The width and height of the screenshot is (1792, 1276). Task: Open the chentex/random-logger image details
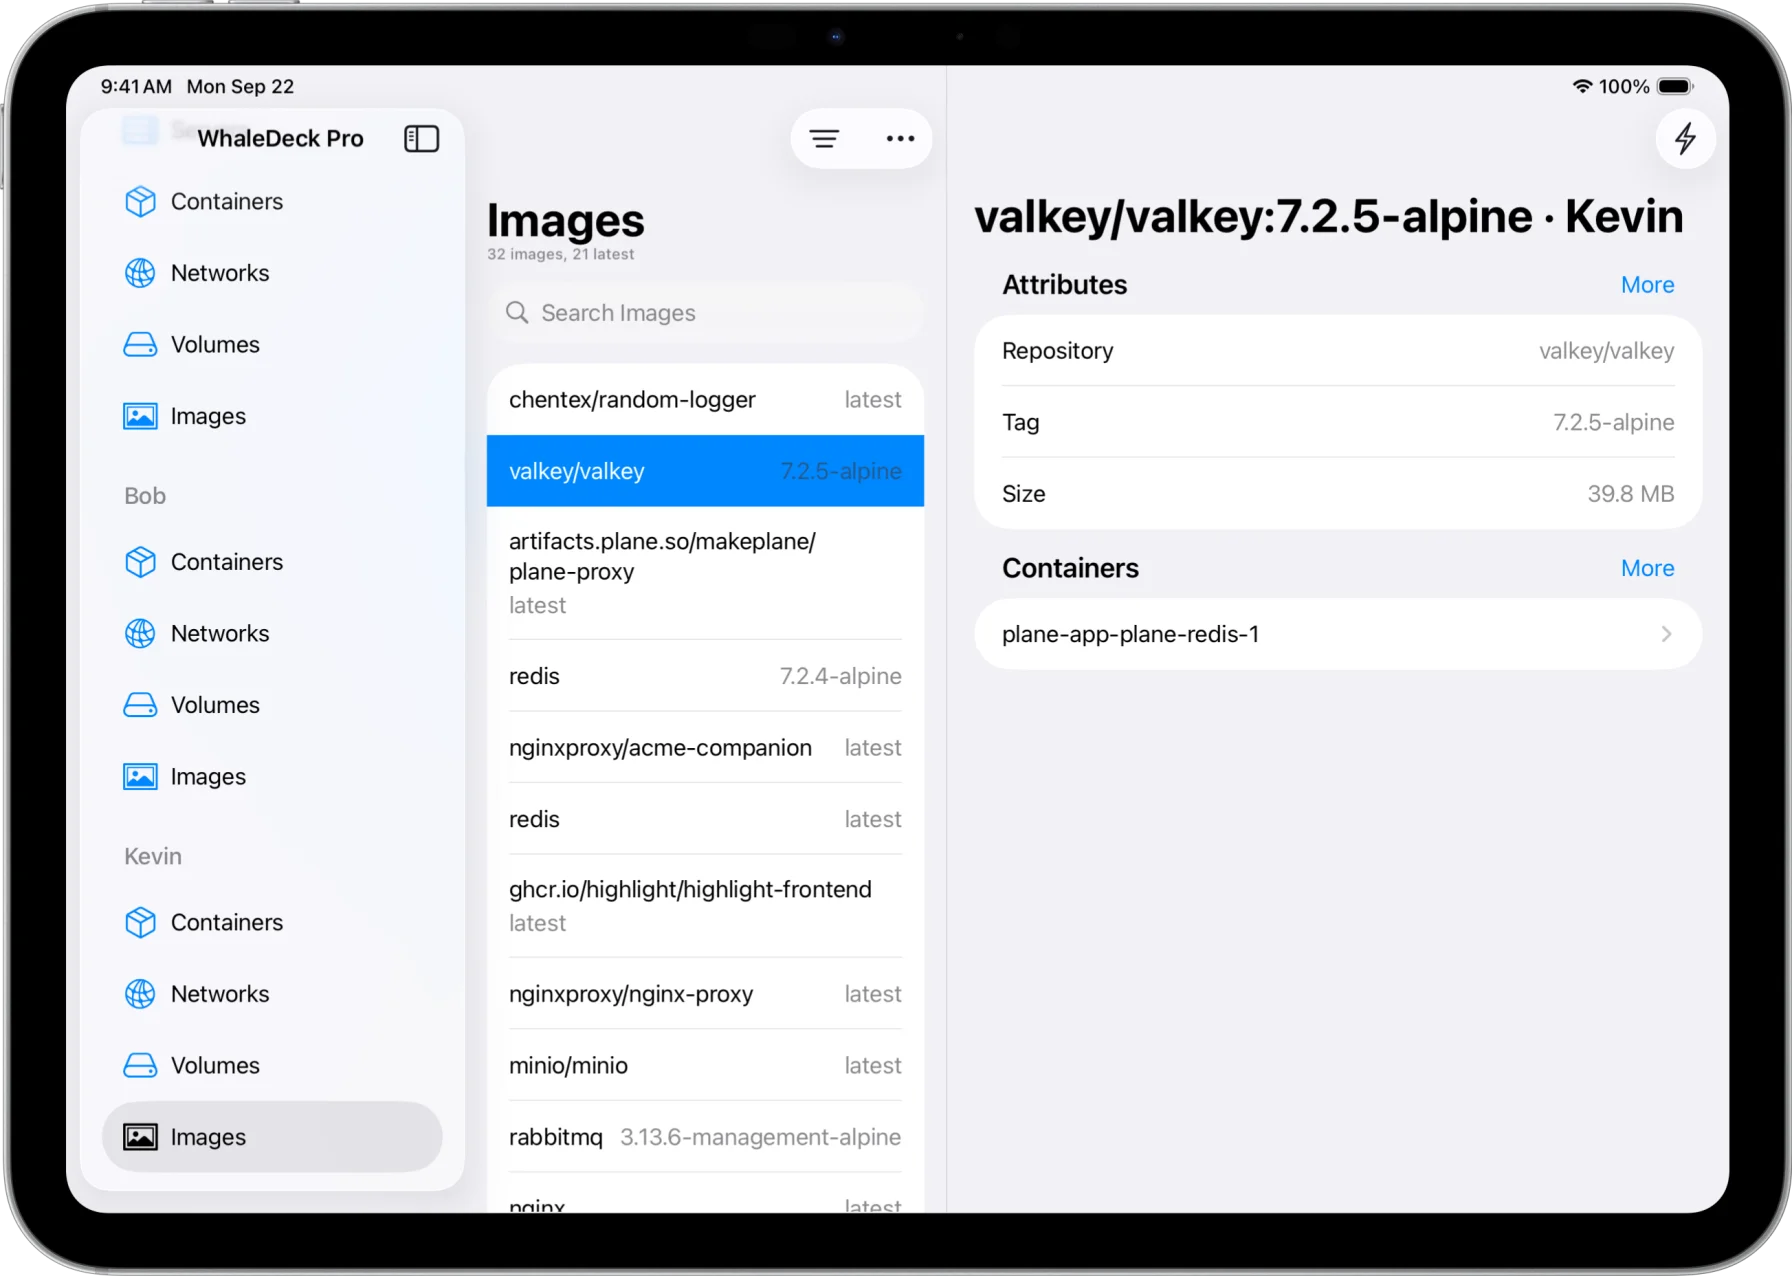click(704, 399)
